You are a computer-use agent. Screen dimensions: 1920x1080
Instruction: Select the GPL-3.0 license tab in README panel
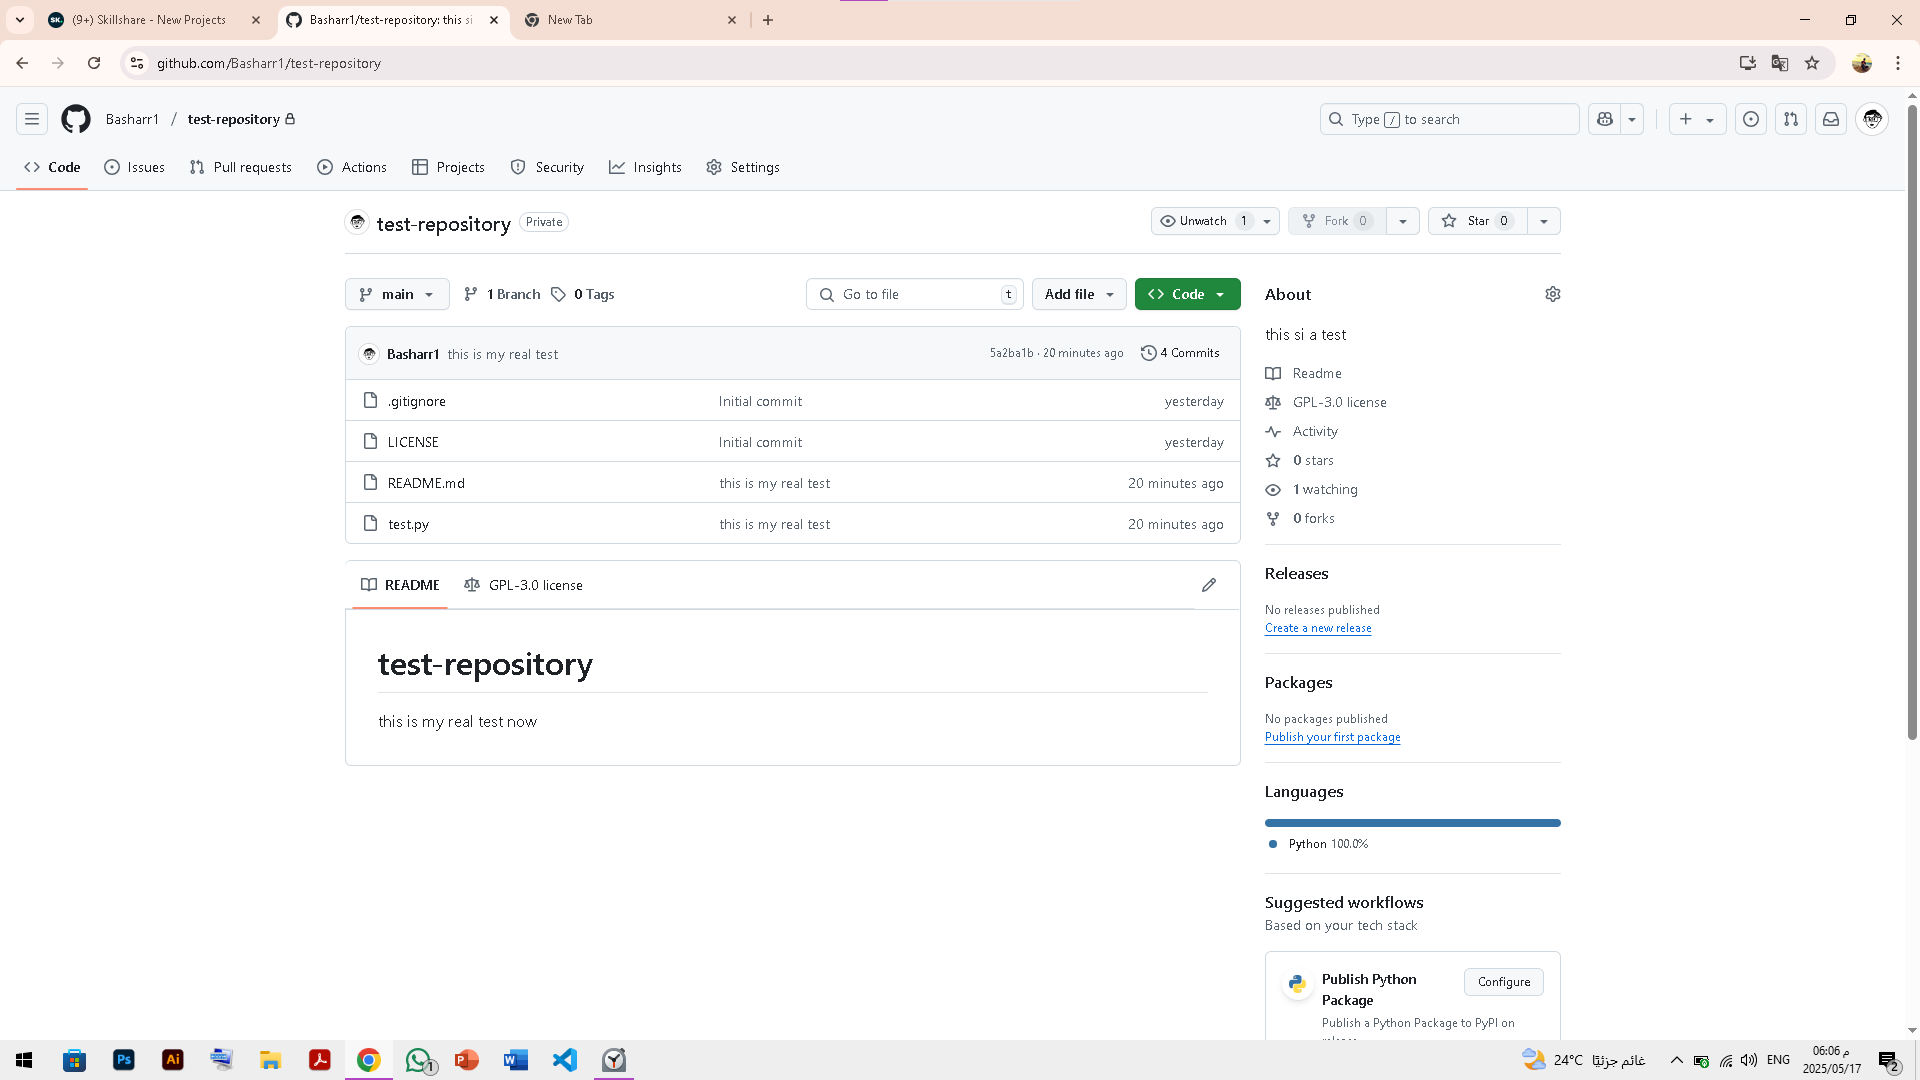523,585
